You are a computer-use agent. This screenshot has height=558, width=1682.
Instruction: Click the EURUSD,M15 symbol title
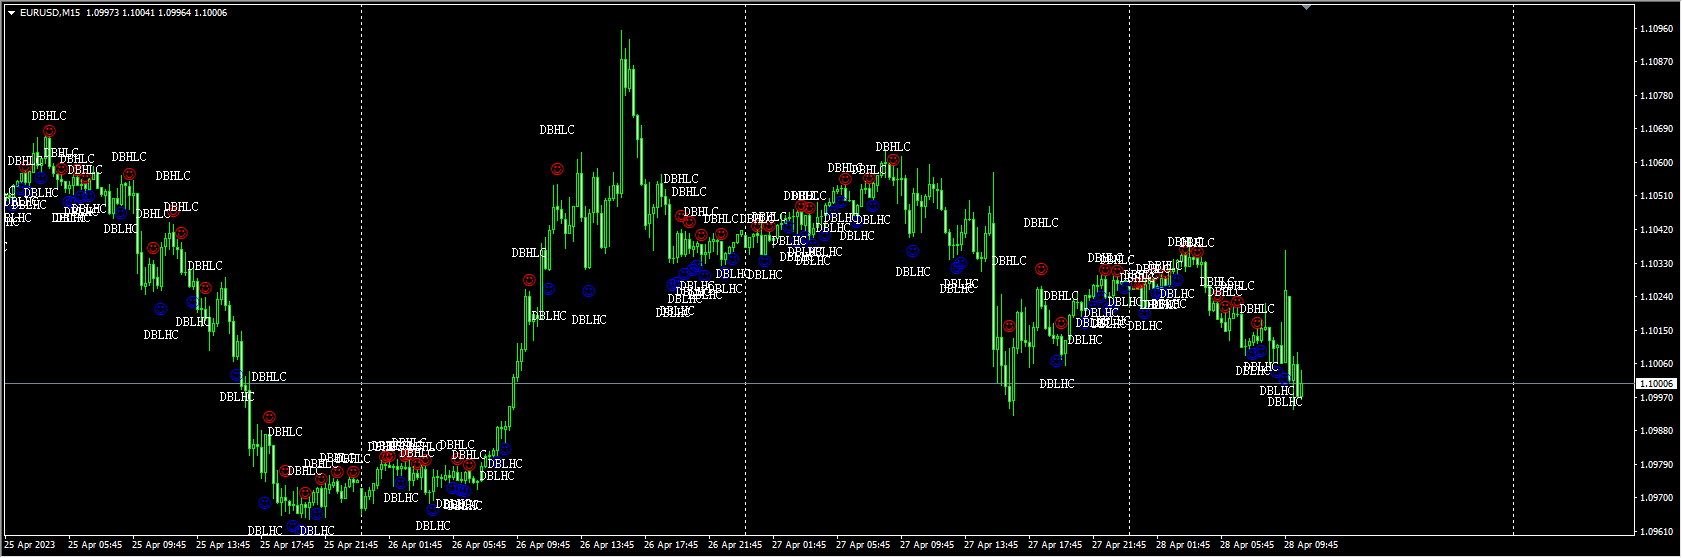50,13
